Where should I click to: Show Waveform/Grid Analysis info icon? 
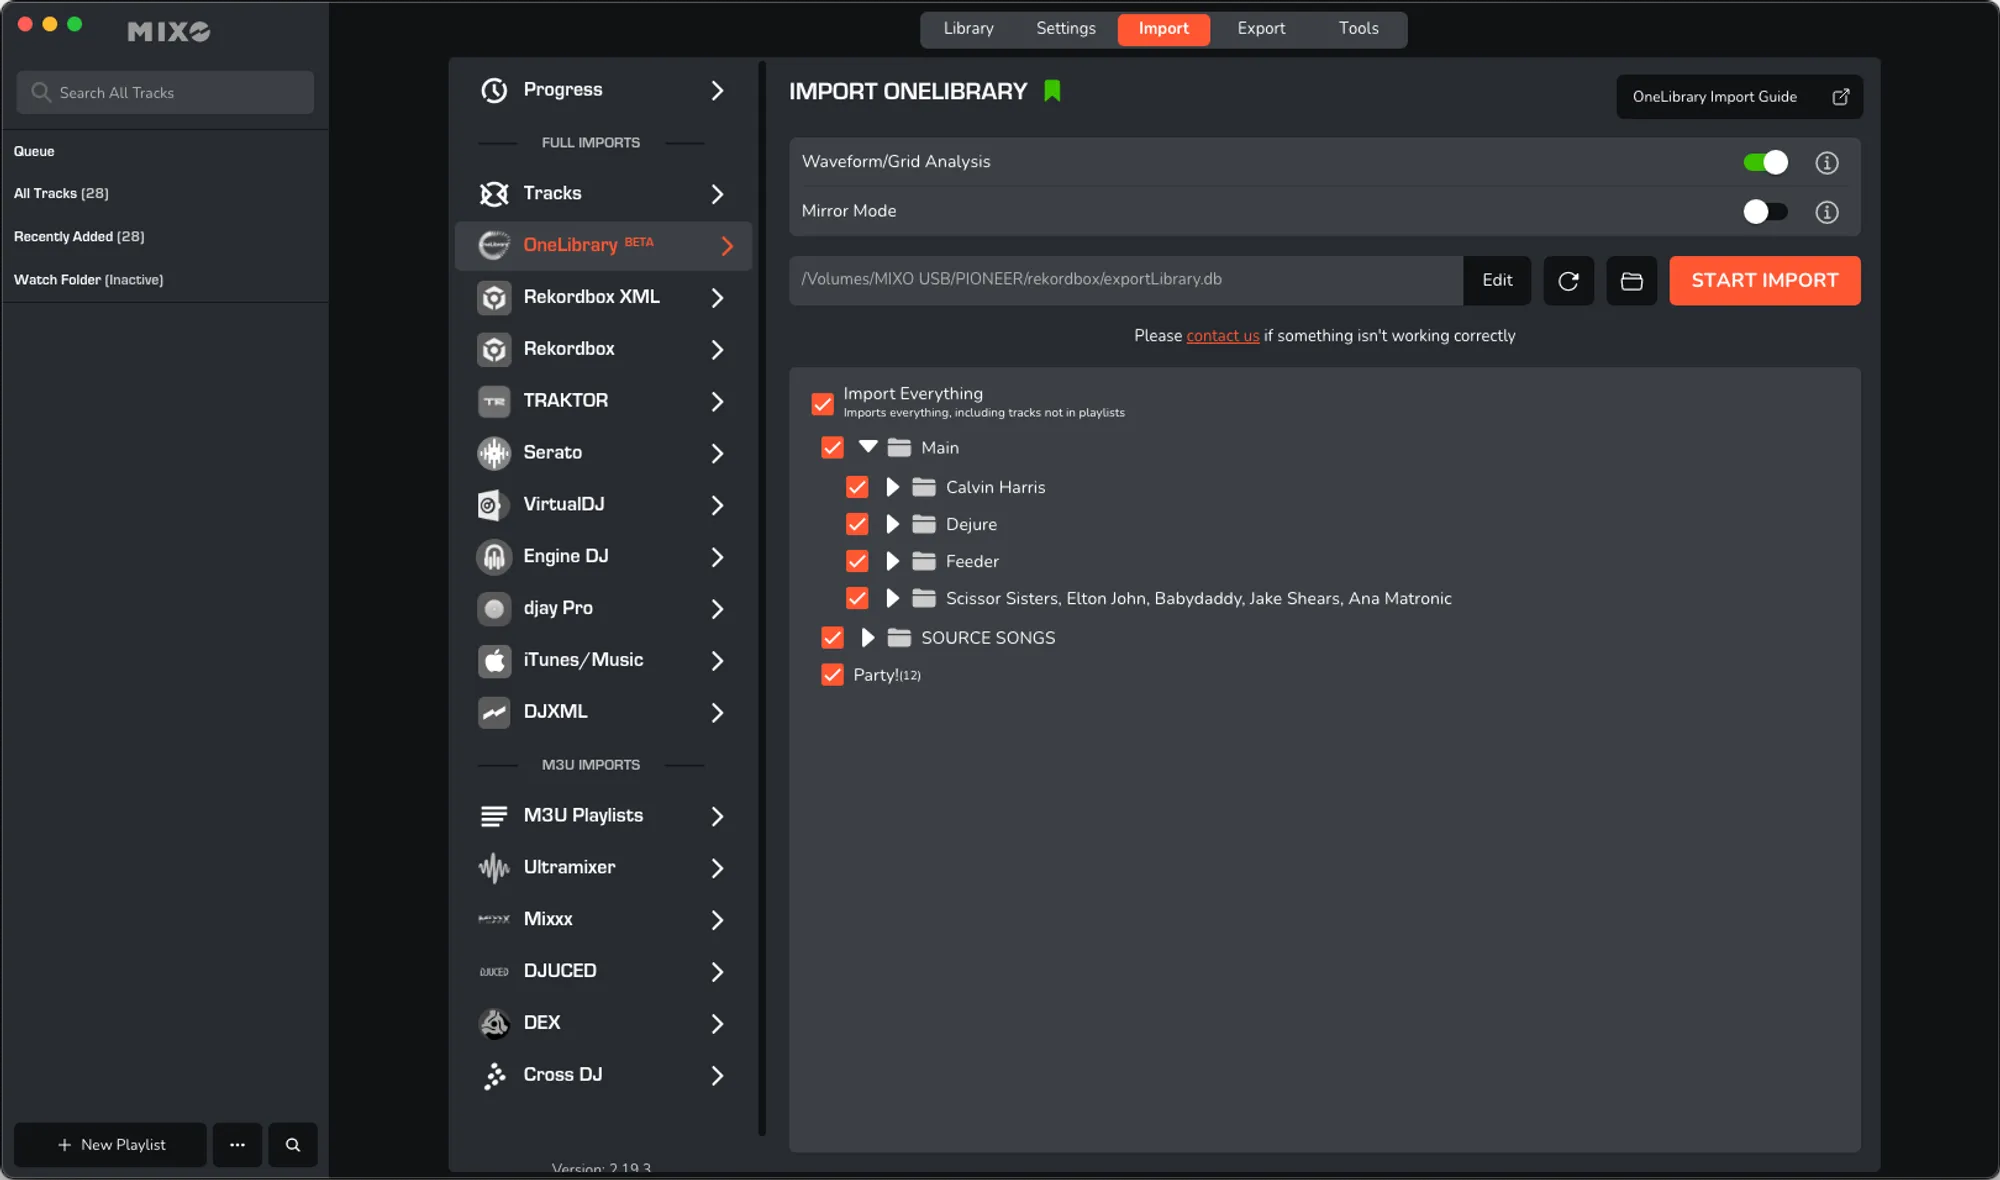[x=1827, y=162]
